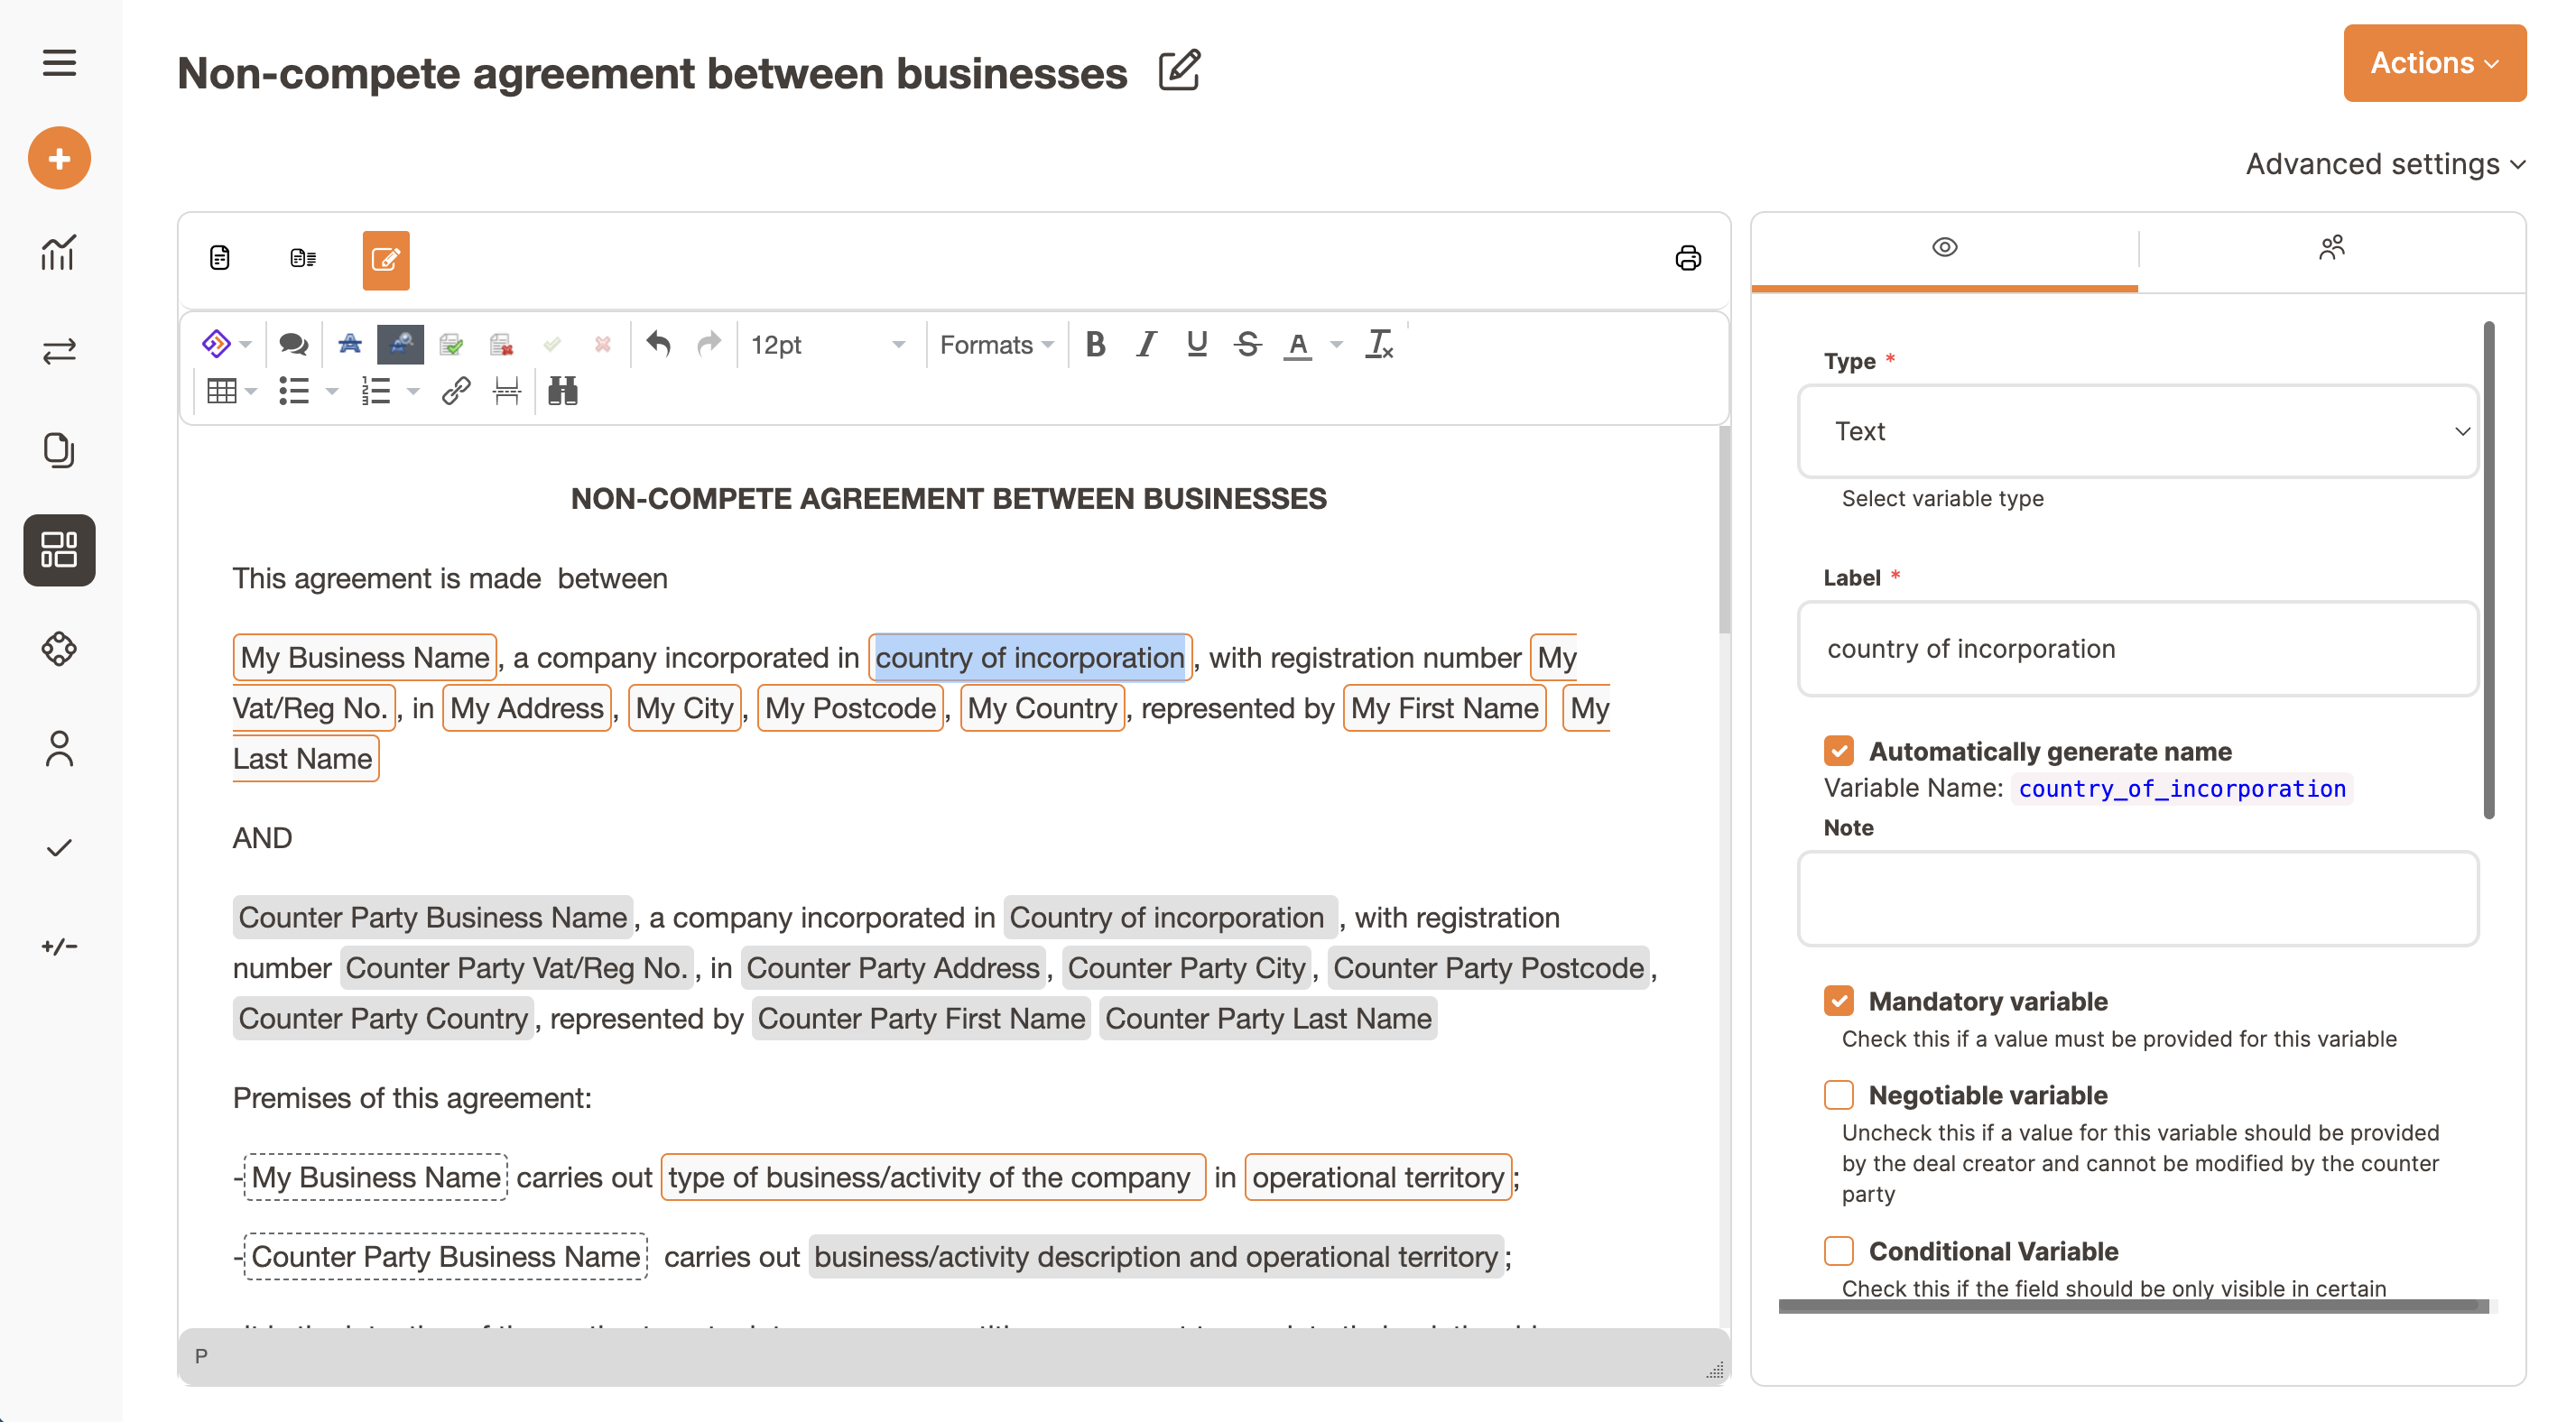This screenshot has height=1422, width=2576.
Task: Edit the template title with pencil icon
Action: [1179, 70]
